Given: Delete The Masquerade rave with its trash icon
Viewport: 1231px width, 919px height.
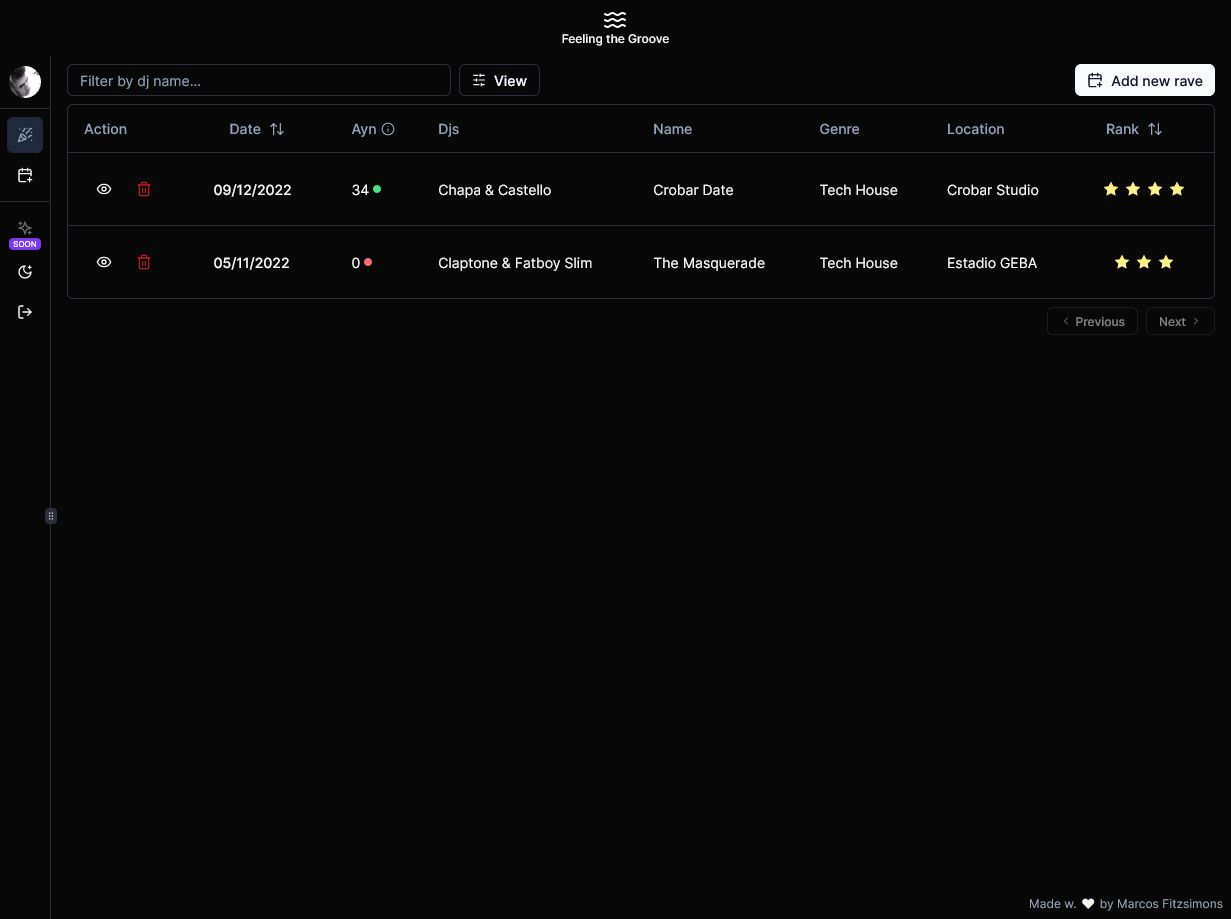Looking at the screenshot, I should click(144, 262).
